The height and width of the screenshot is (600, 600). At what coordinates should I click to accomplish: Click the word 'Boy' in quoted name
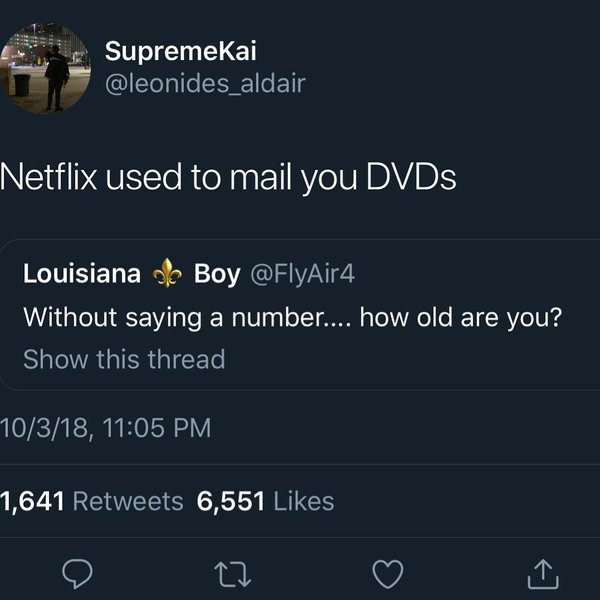217,275
